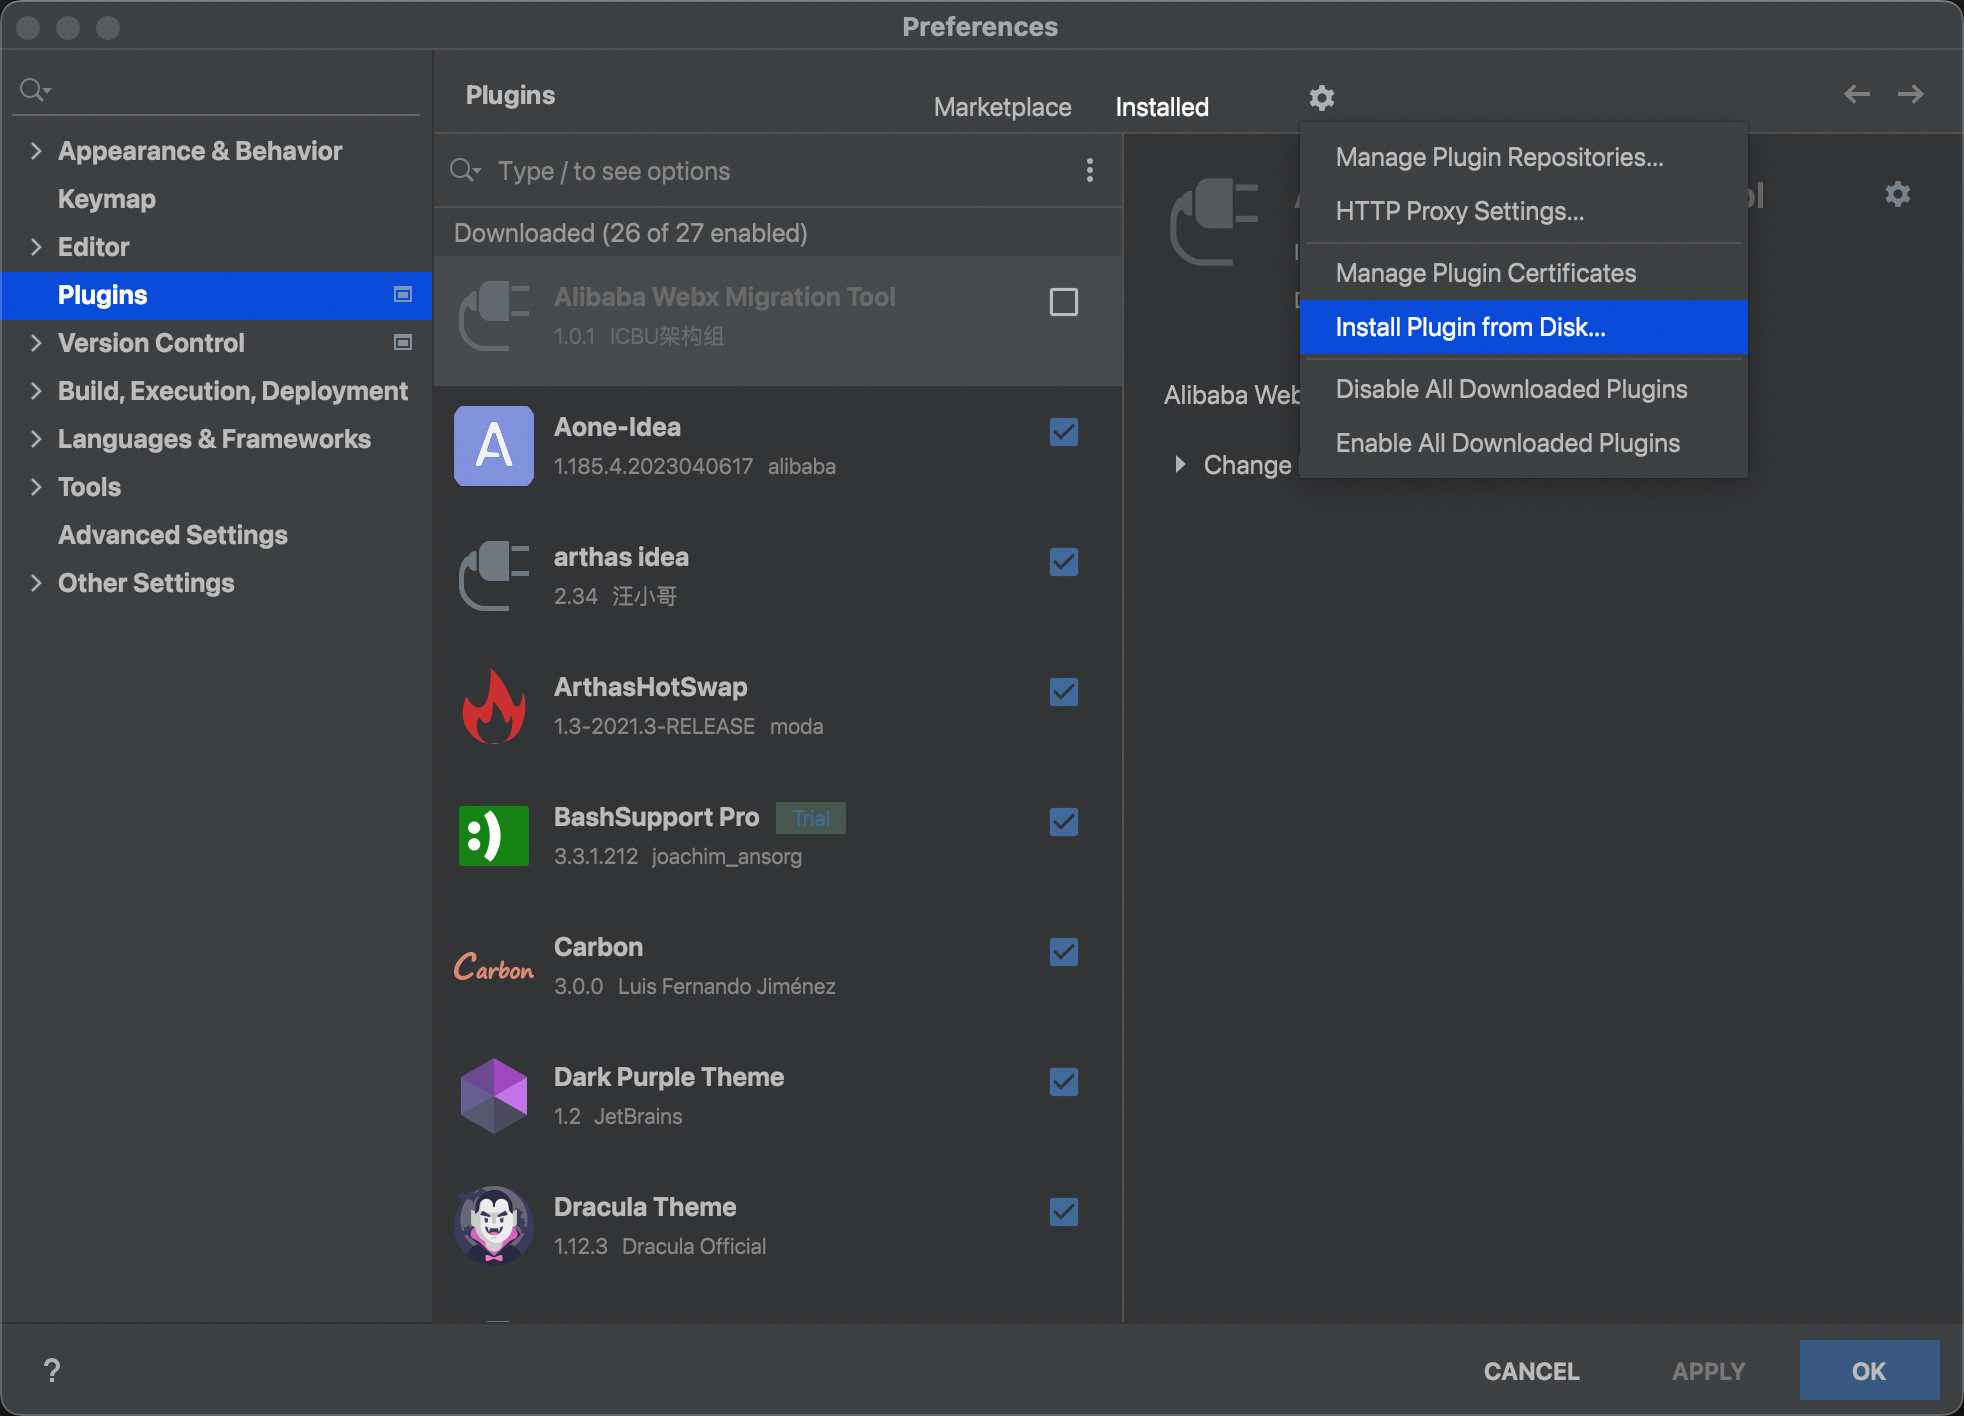
Task: Select the Dracula Theme plugin name
Action: click(x=645, y=1207)
